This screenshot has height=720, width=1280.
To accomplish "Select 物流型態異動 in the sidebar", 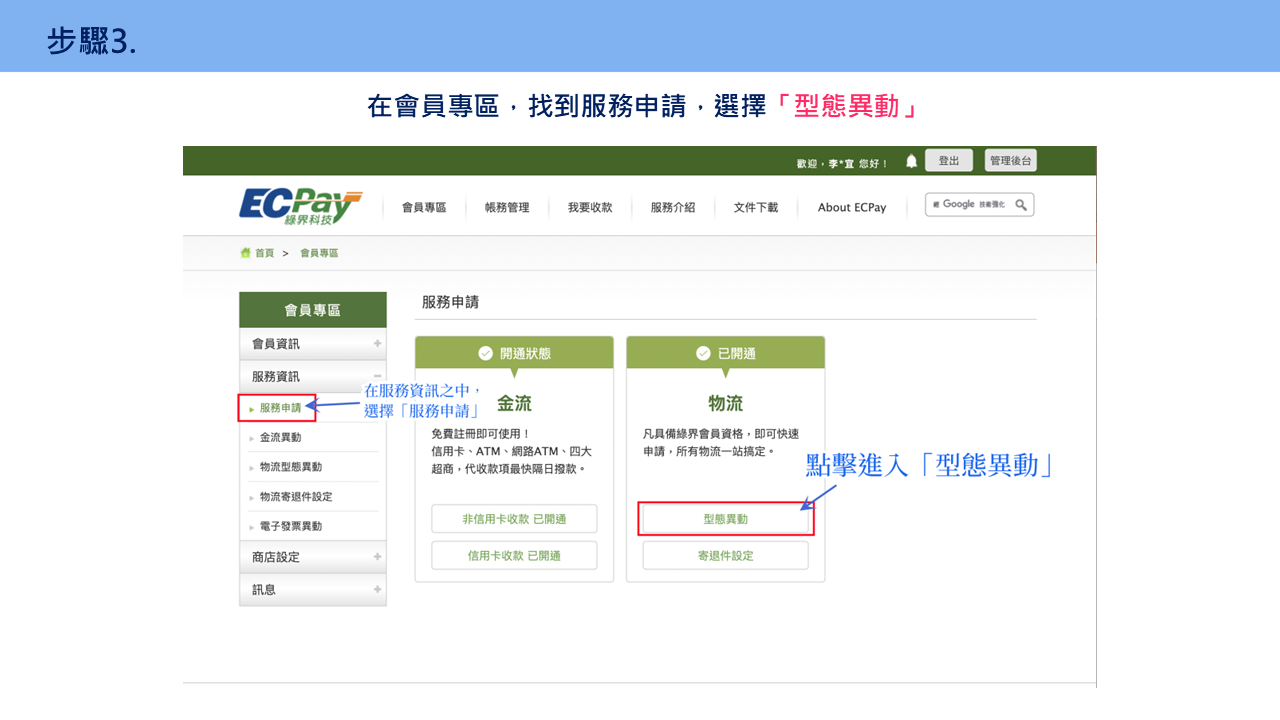I will tap(291, 467).
